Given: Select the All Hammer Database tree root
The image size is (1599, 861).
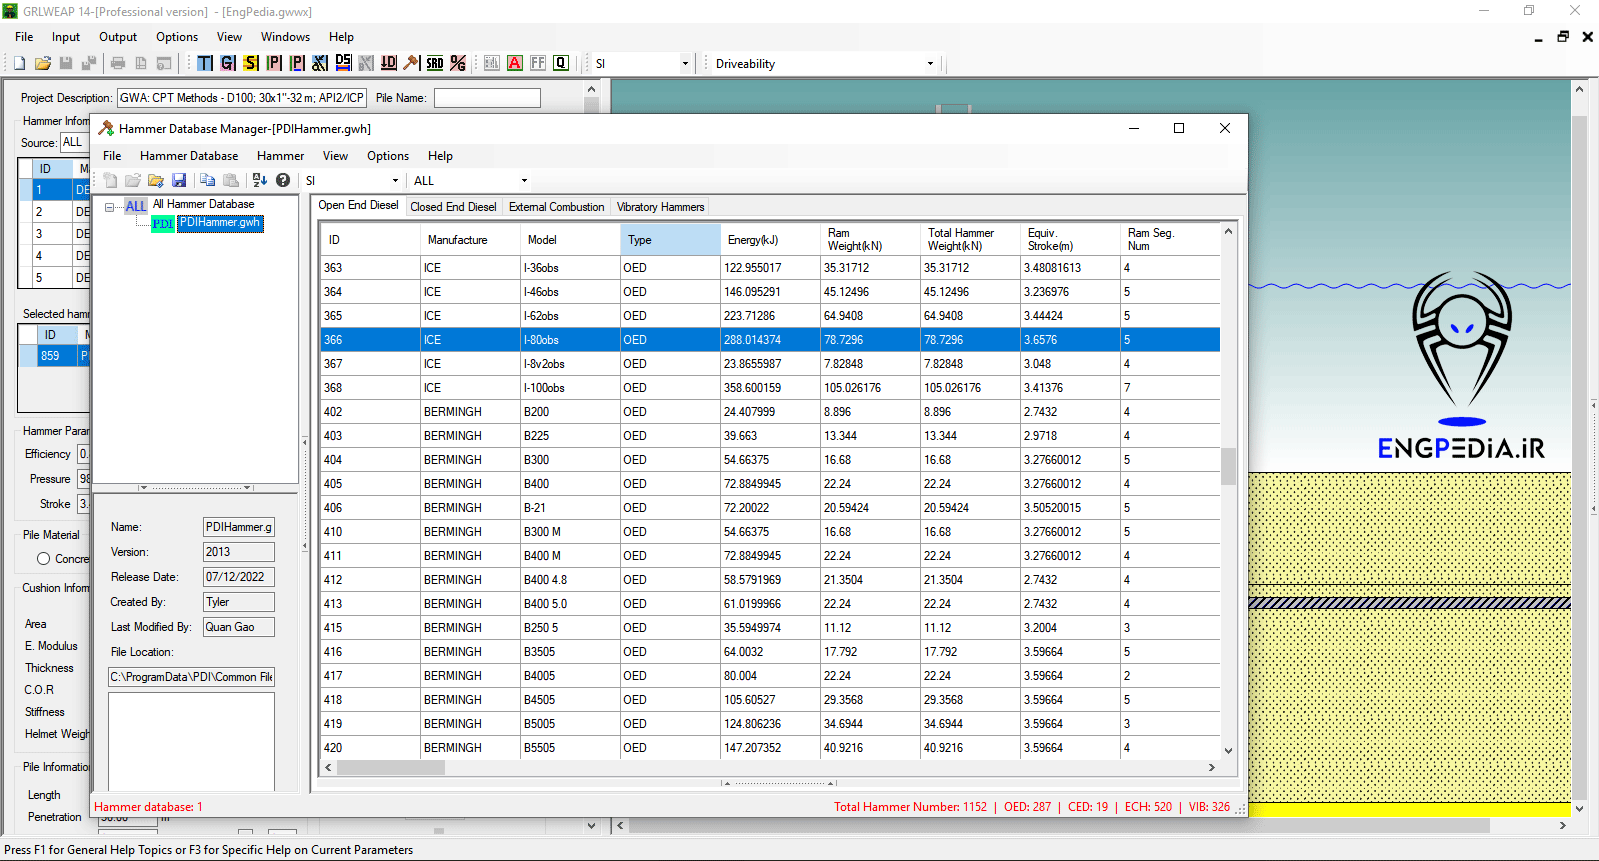Looking at the screenshot, I should (203, 204).
